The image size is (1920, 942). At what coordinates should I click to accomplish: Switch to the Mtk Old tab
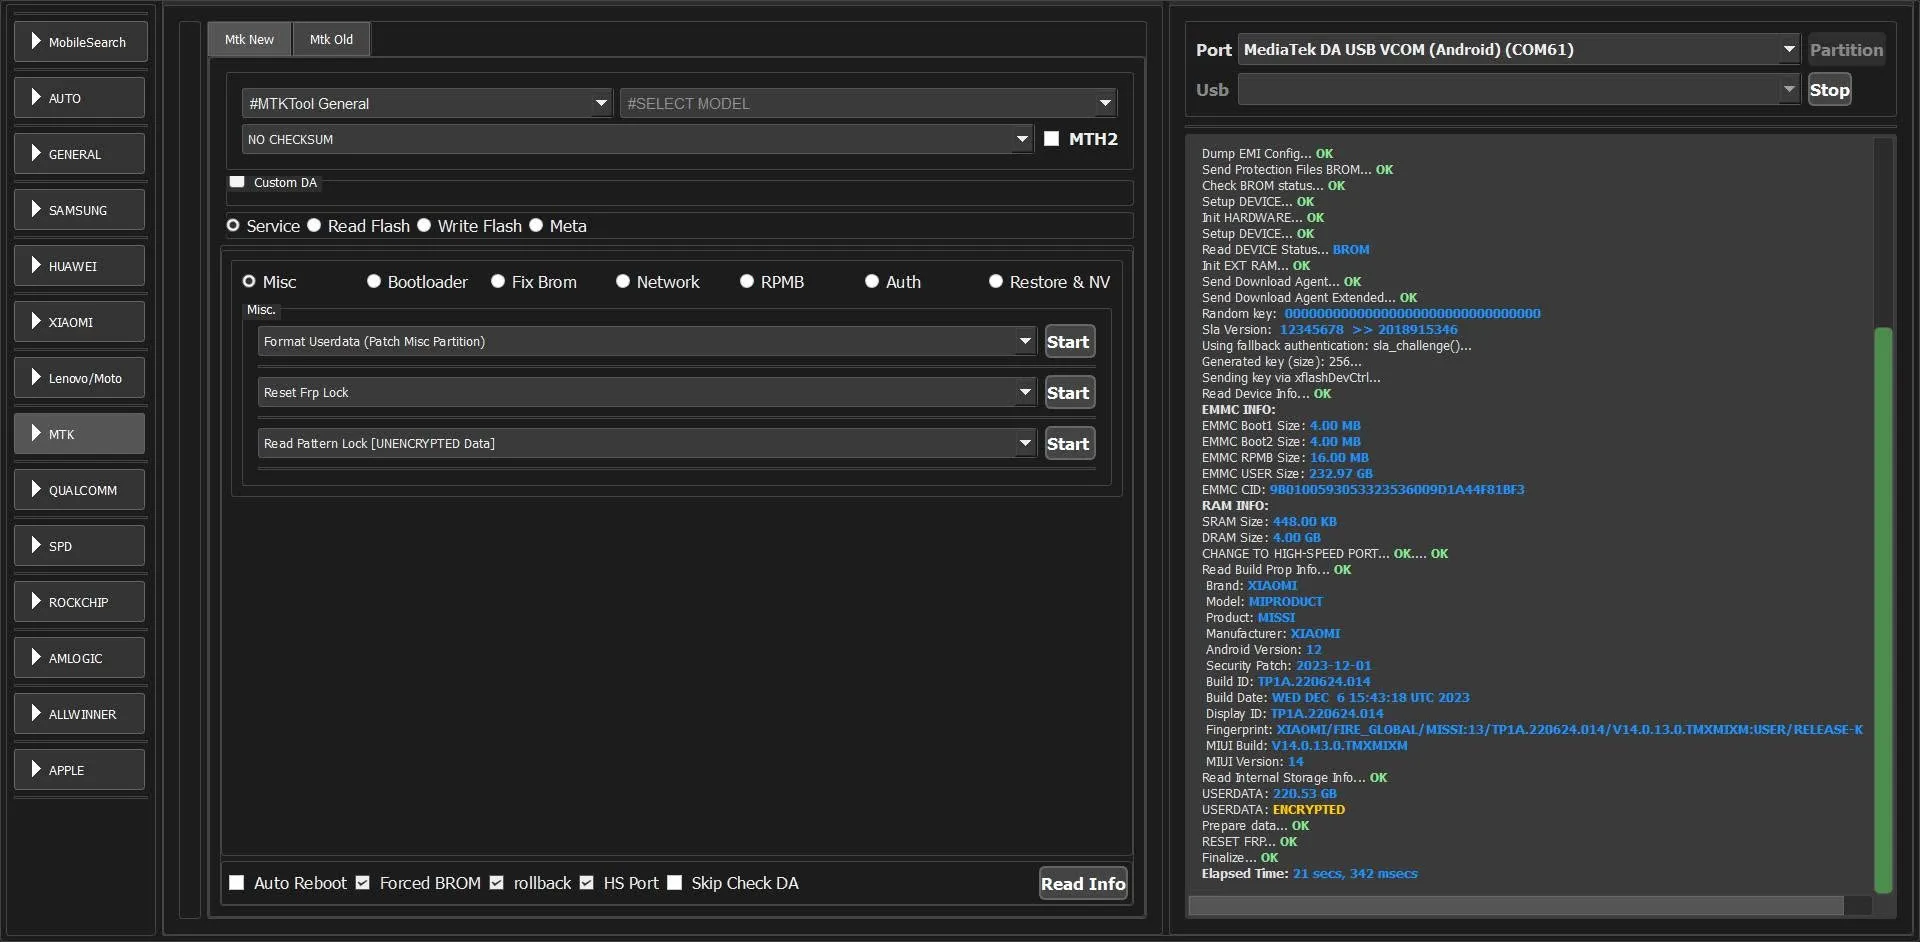pos(331,40)
